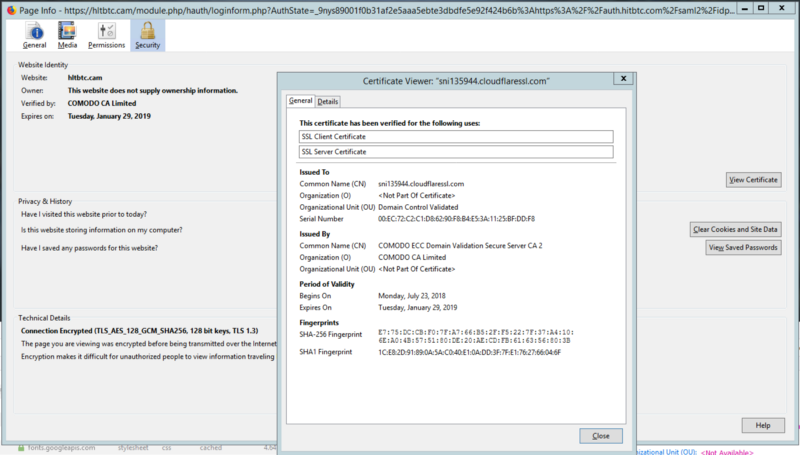
Task: Click 'Have I saved any passwords for this website?'
Action: click(89, 248)
